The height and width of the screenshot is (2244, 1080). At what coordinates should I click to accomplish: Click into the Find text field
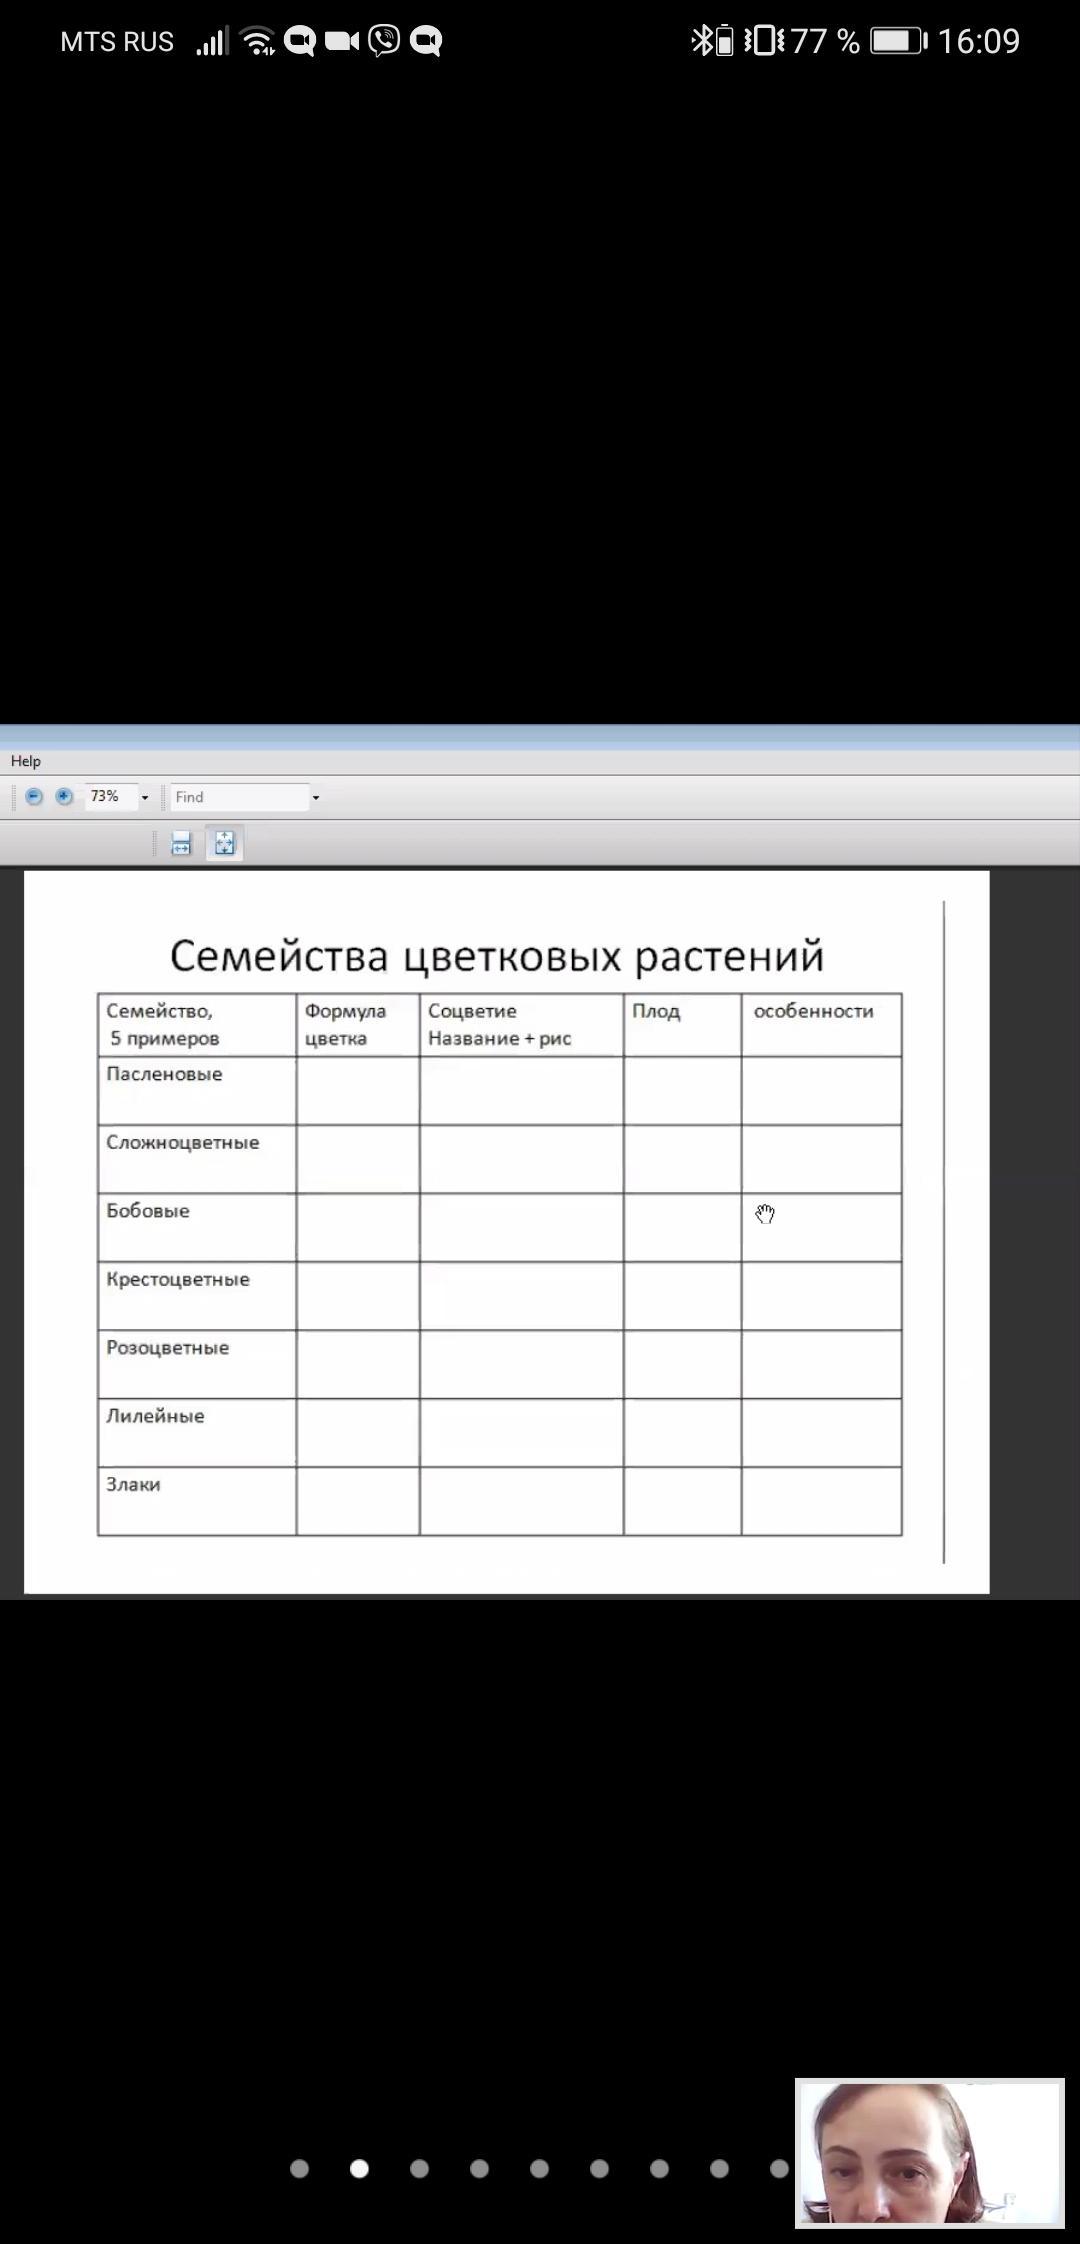[x=240, y=797]
